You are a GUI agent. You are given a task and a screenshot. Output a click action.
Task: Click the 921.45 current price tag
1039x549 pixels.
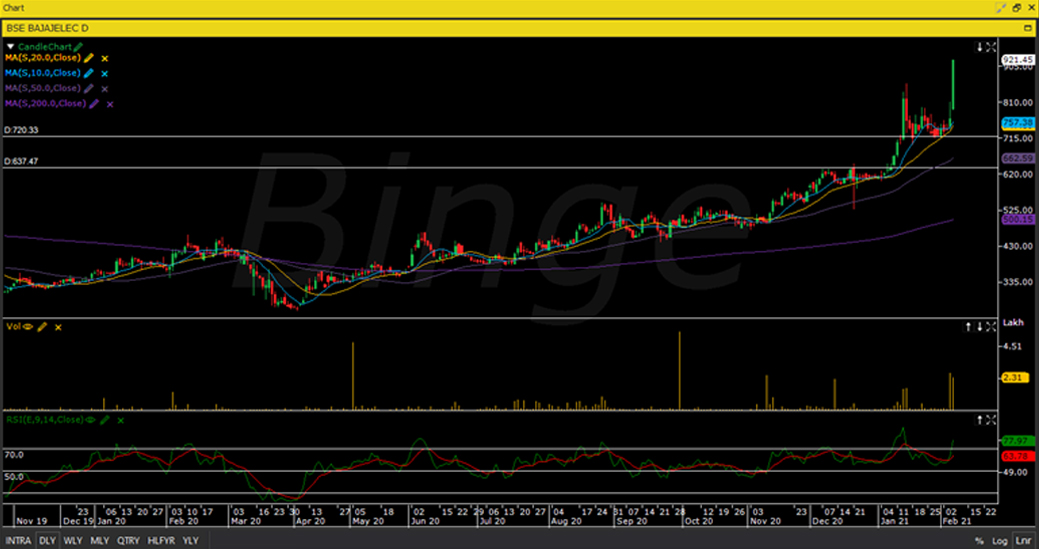point(1018,60)
